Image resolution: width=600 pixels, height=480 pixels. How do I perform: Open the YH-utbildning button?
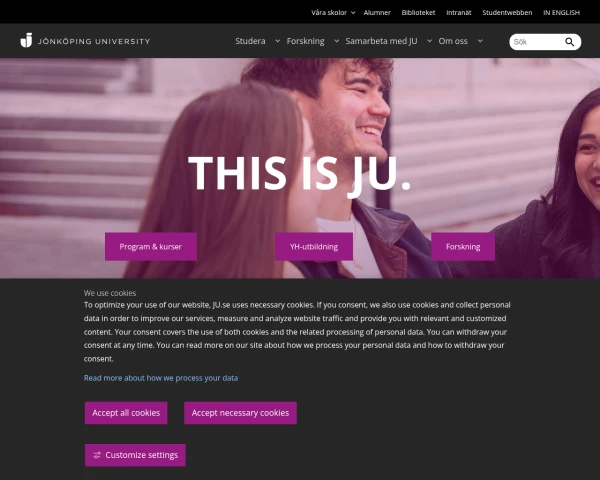[314, 247]
